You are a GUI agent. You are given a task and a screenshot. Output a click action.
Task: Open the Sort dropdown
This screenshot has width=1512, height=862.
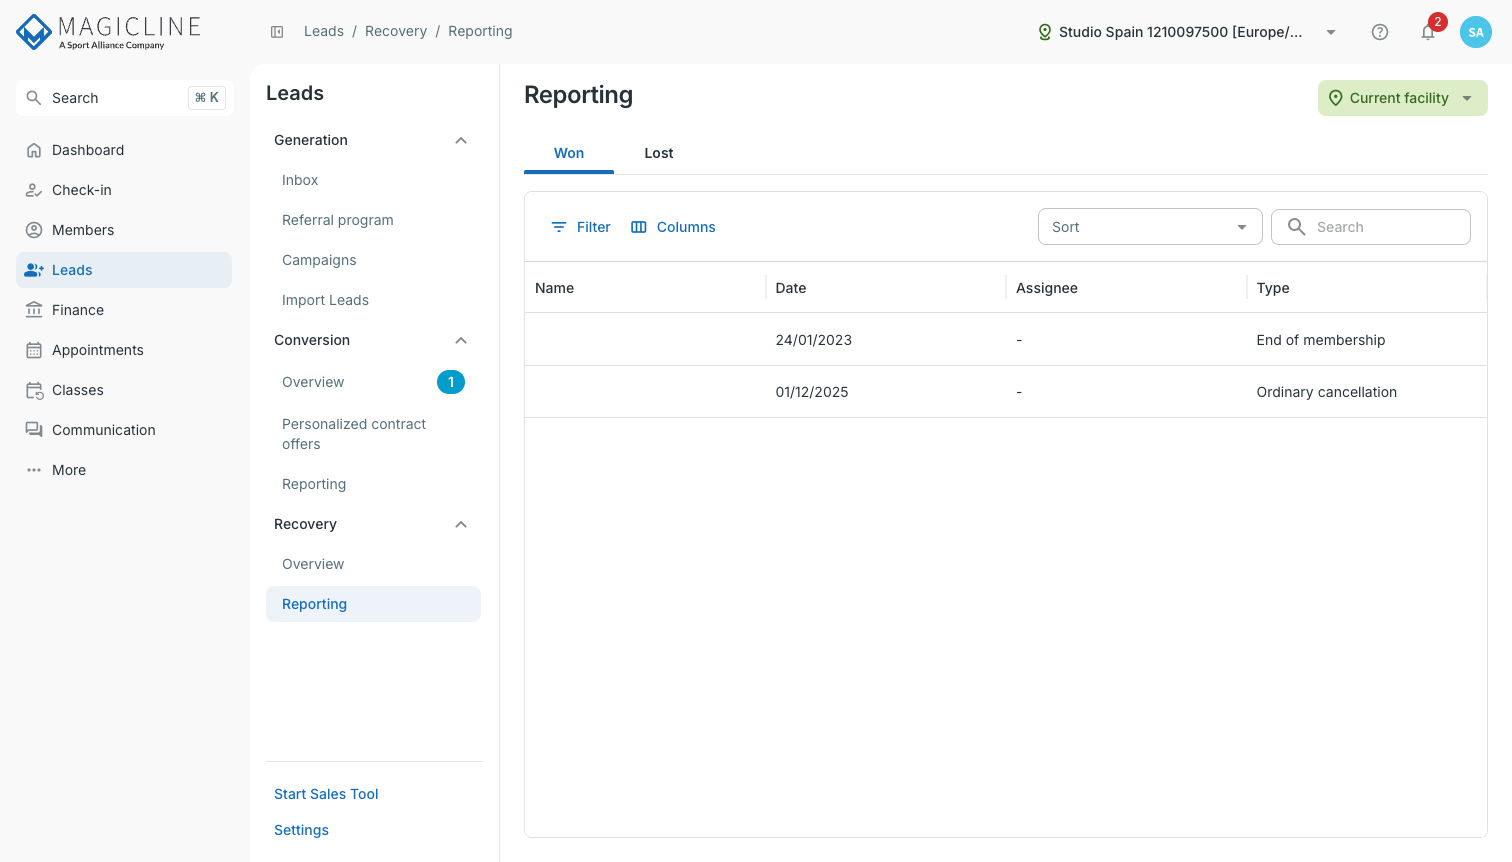pos(1150,227)
